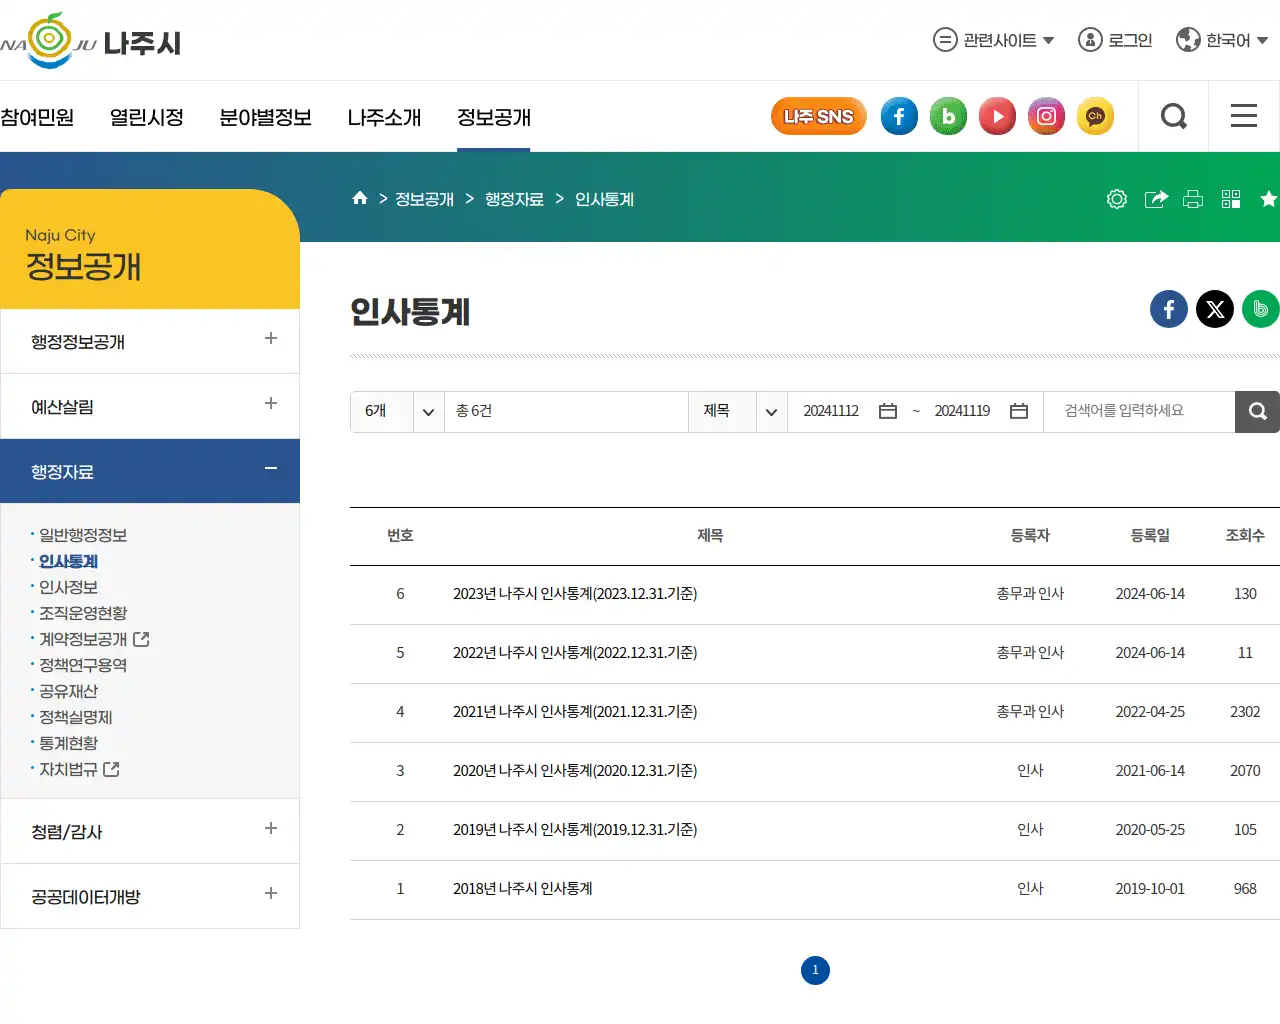The width and height of the screenshot is (1280, 1024).
Task: Select 정책실명제 in sidebar
Action: (x=76, y=717)
